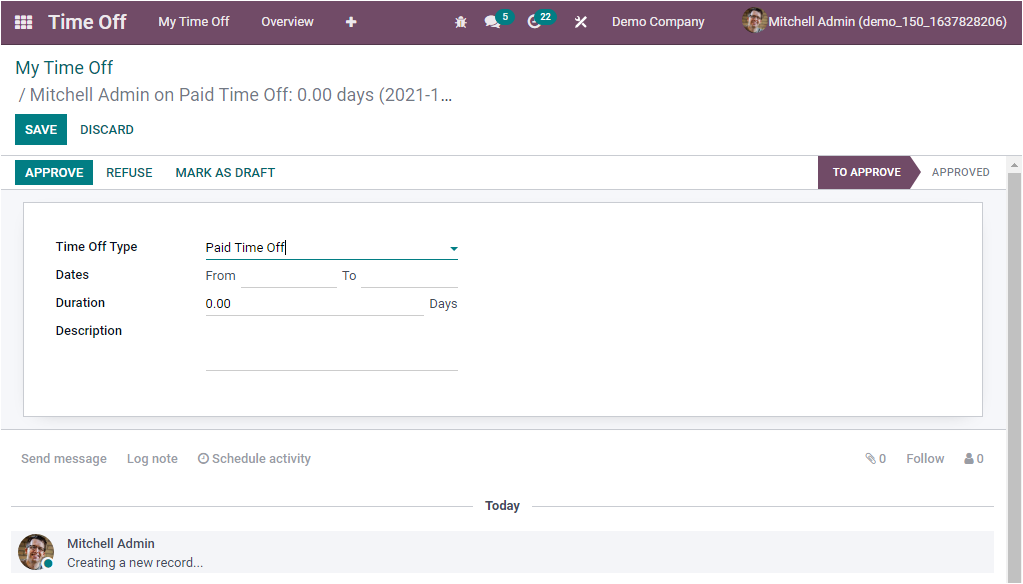The height and width of the screenshot is (584, 1023).
Task: Follow this time off record
Action: 924,458
